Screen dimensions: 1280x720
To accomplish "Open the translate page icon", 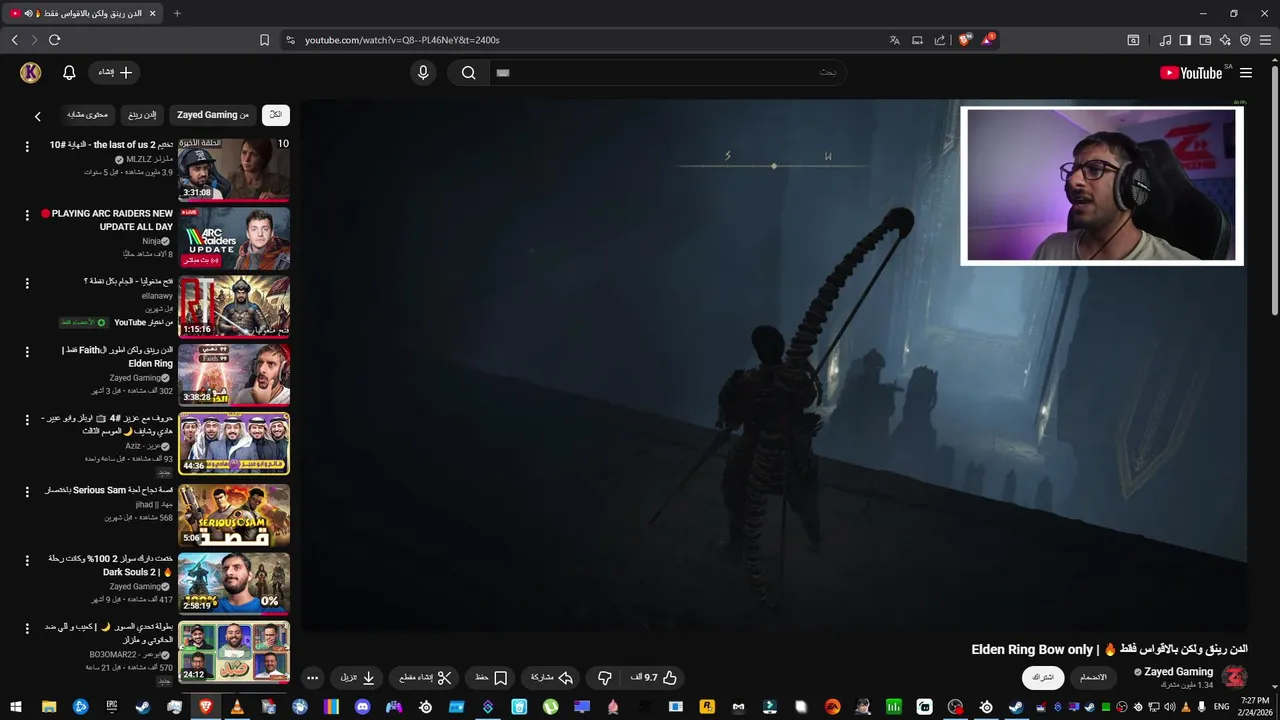I will (x=895, y=40).
